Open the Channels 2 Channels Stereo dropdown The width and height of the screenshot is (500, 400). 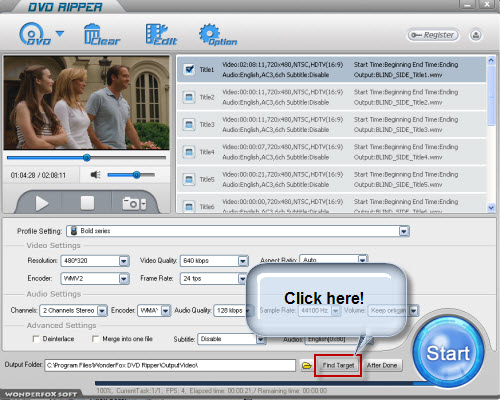pos(102,311)
